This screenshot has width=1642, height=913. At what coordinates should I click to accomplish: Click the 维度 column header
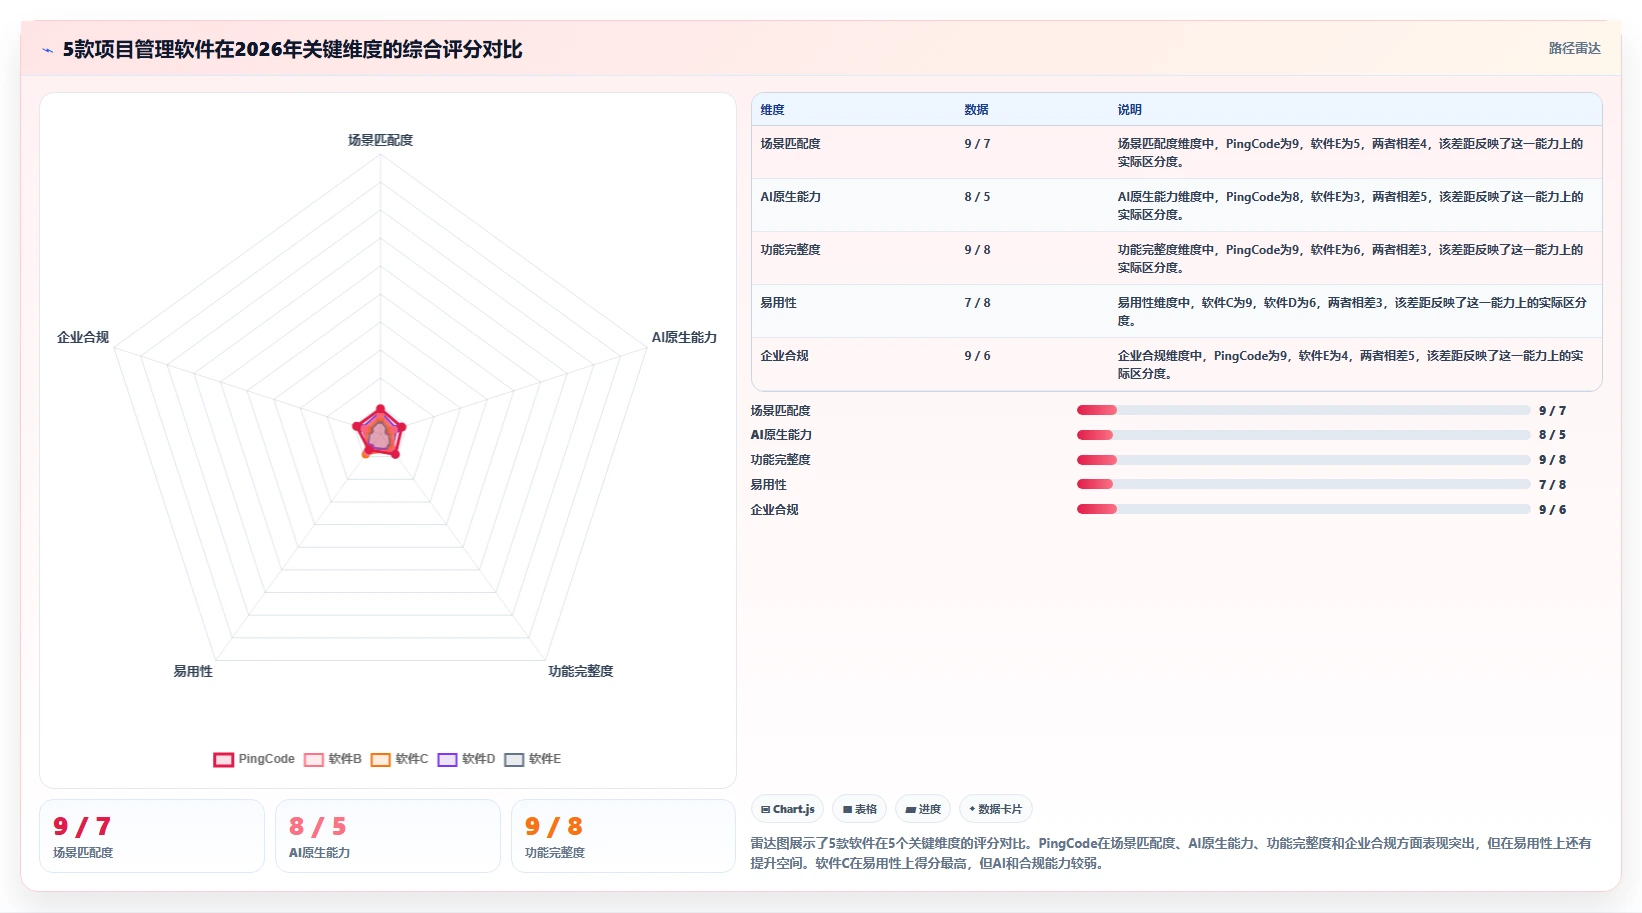click(772, 110)
